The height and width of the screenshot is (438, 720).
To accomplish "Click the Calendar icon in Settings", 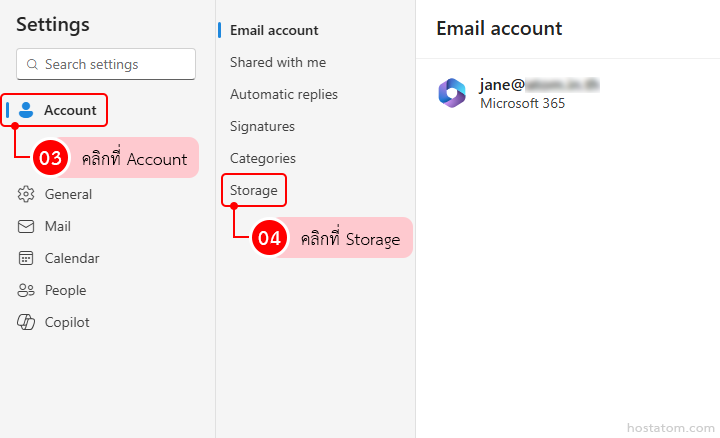I will tap(26, 258).
